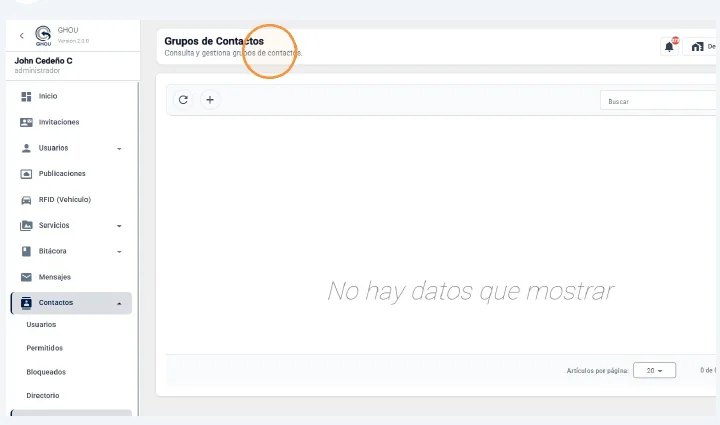This screenshot has height=425, width=720.
Task: Click the GHOU logo icon
Action: (43, 36)
